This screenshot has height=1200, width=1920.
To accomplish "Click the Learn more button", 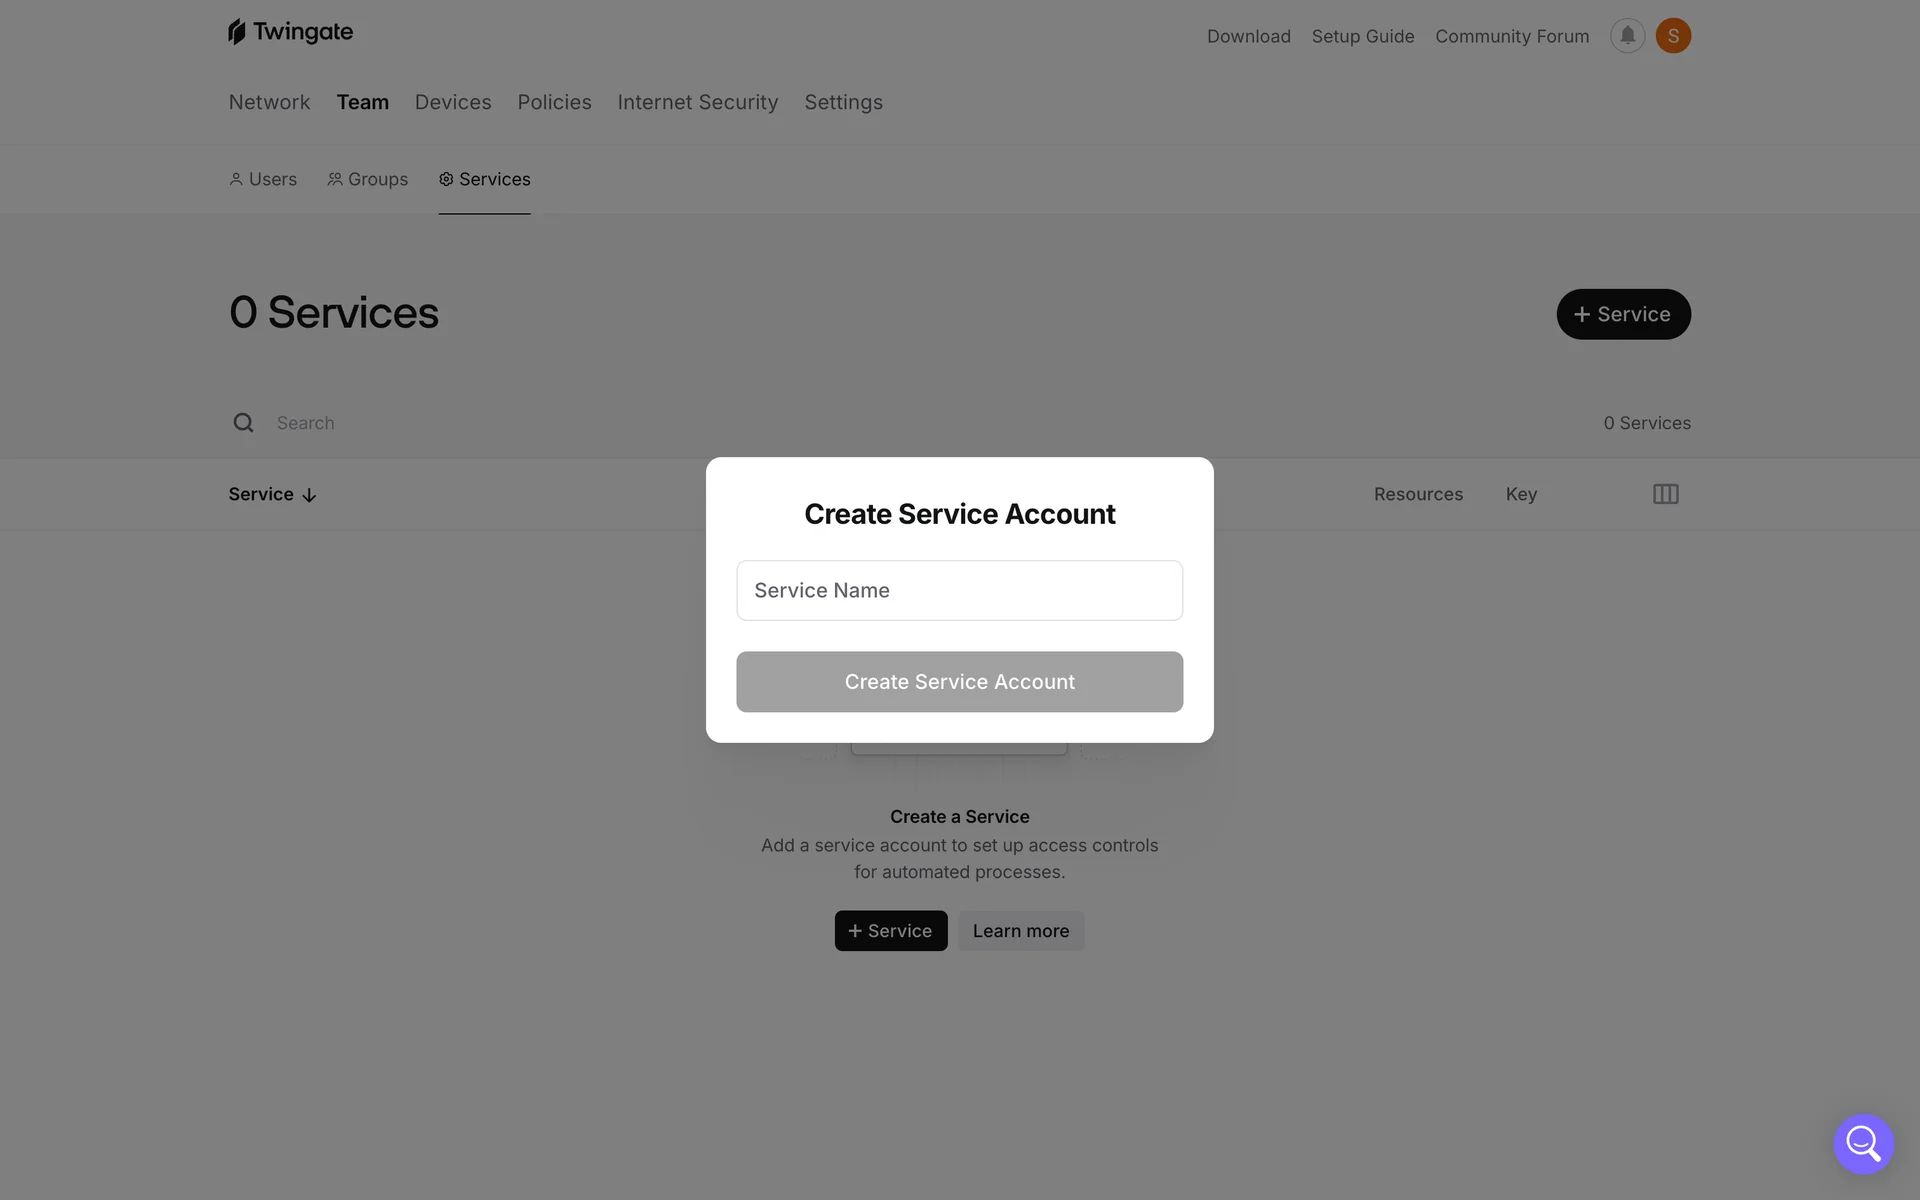I will pyautogui.click(x=1021, y=931).
